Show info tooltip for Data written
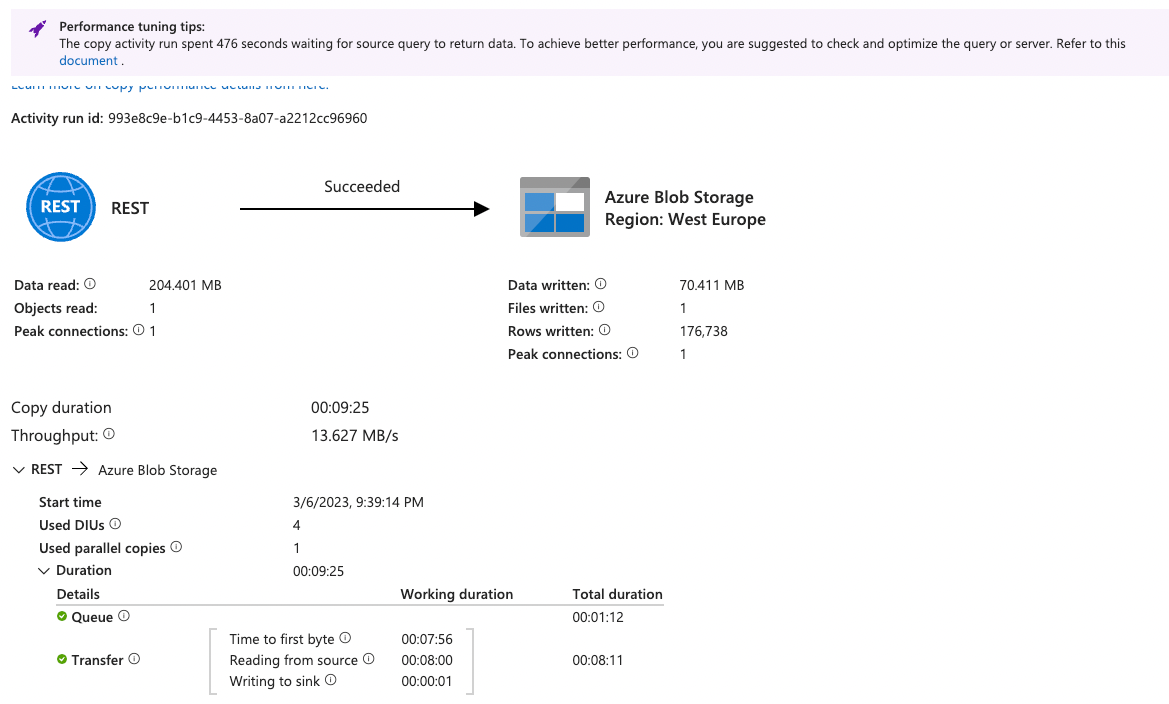This screenshot has width=1169, height=704. pyautogui.click(x=601, y=284)
